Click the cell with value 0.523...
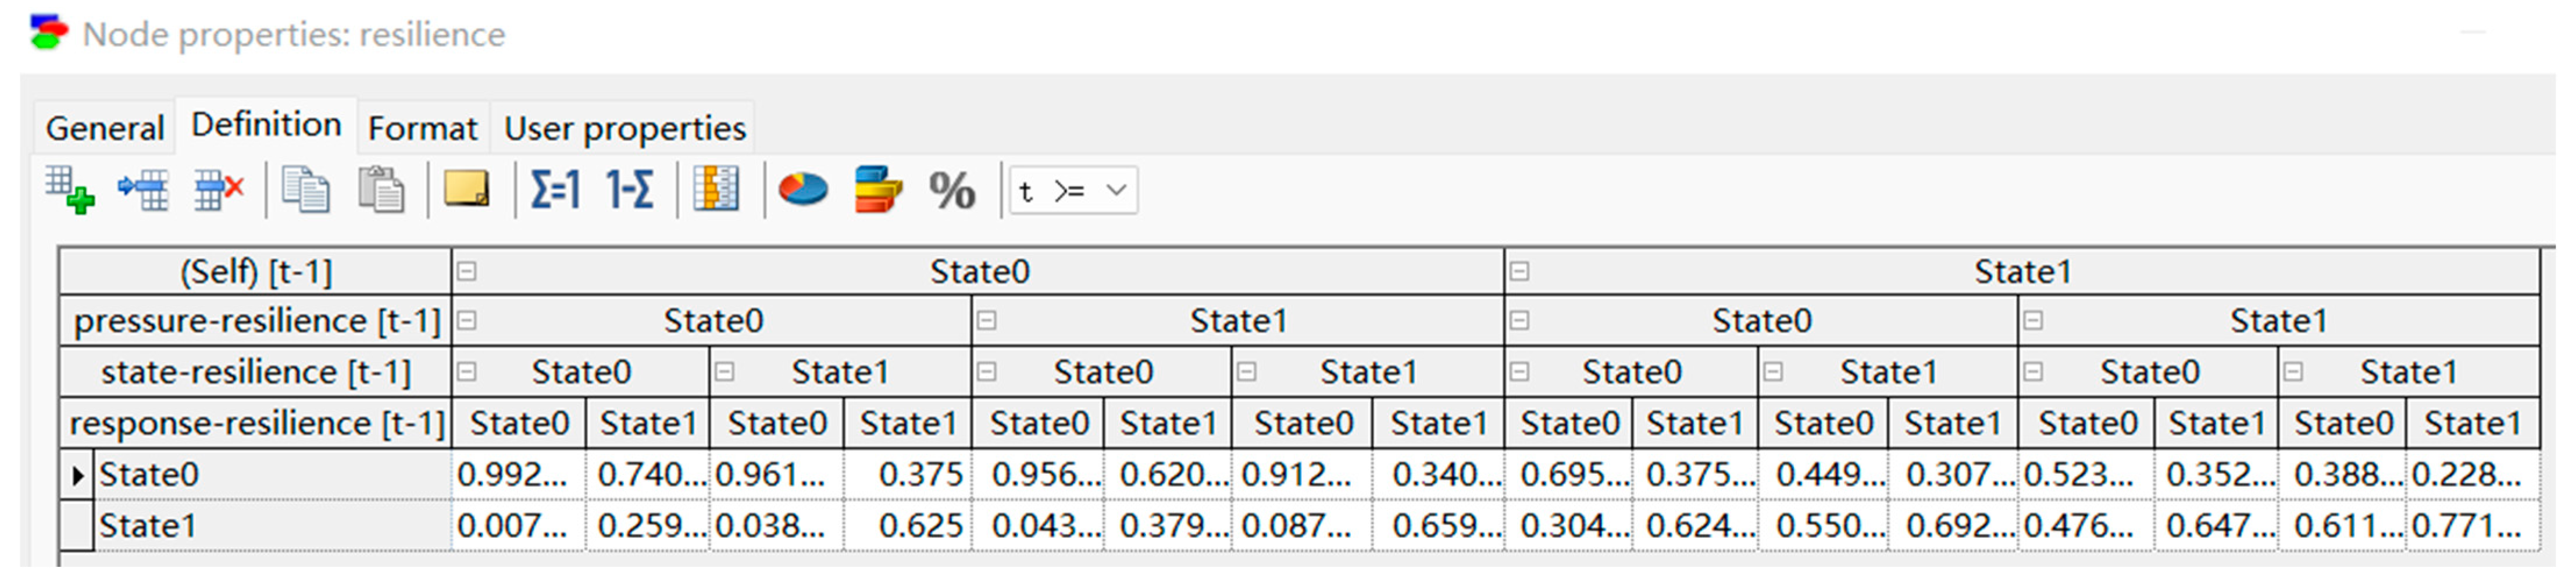 pos(2086,474)
